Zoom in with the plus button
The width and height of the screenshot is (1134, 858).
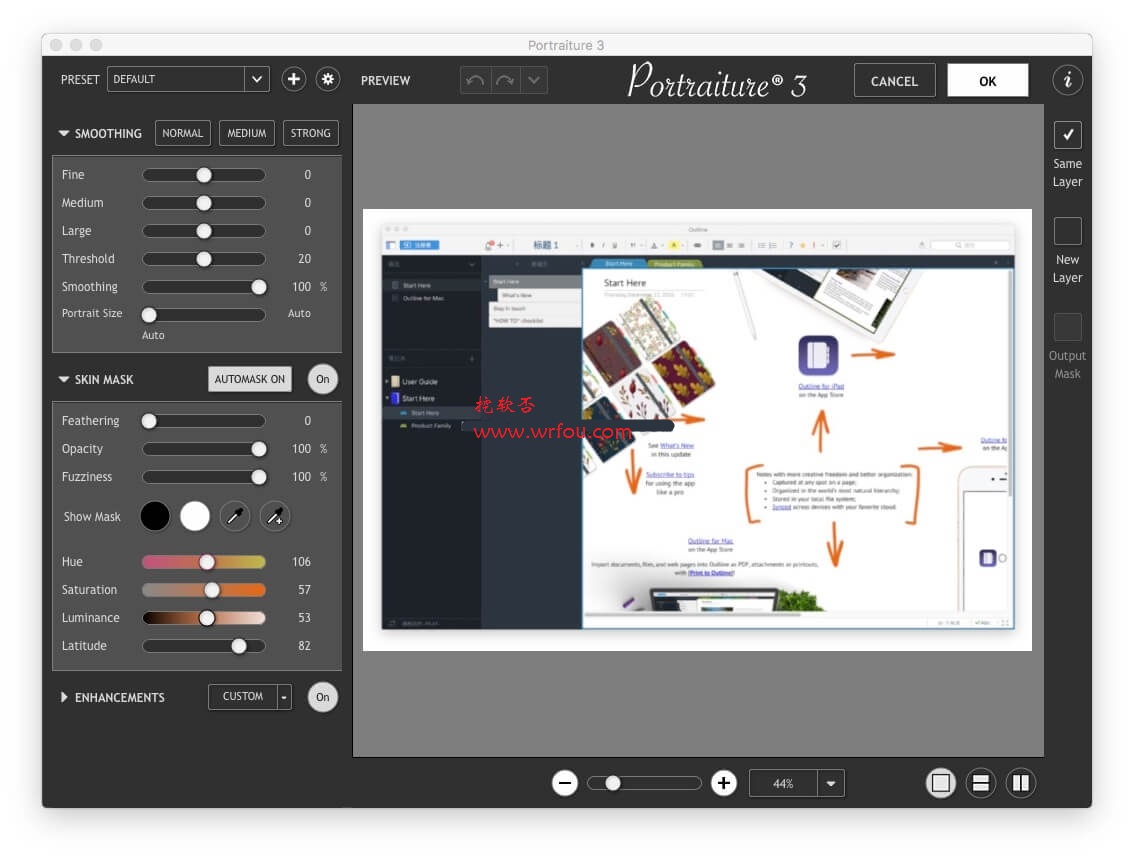[723, 783]
